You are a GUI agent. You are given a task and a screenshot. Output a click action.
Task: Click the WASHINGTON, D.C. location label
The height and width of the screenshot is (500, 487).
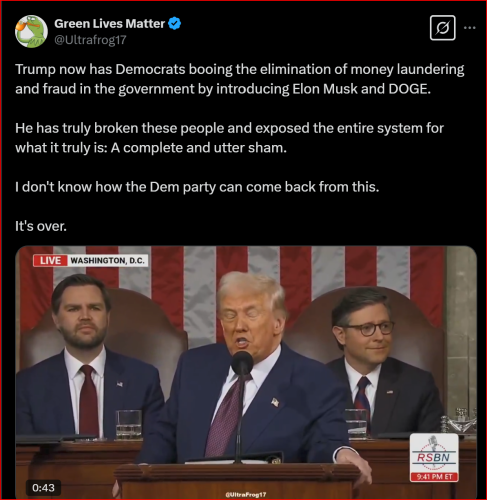point(108,260)
